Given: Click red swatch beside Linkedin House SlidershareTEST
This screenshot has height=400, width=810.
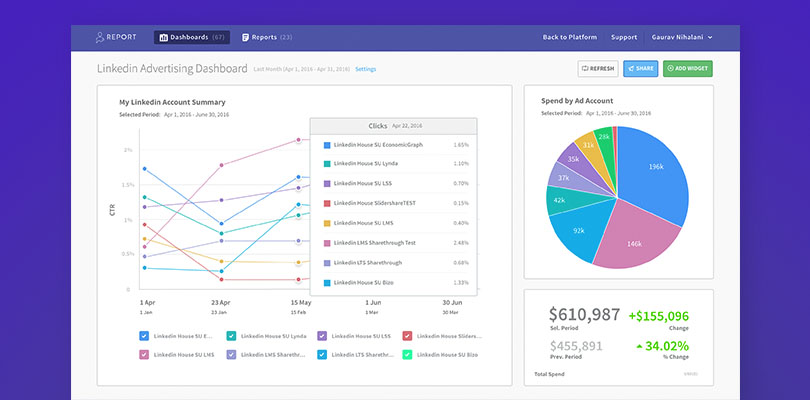Looking at the screenshot, I should [x=327, y=203].
